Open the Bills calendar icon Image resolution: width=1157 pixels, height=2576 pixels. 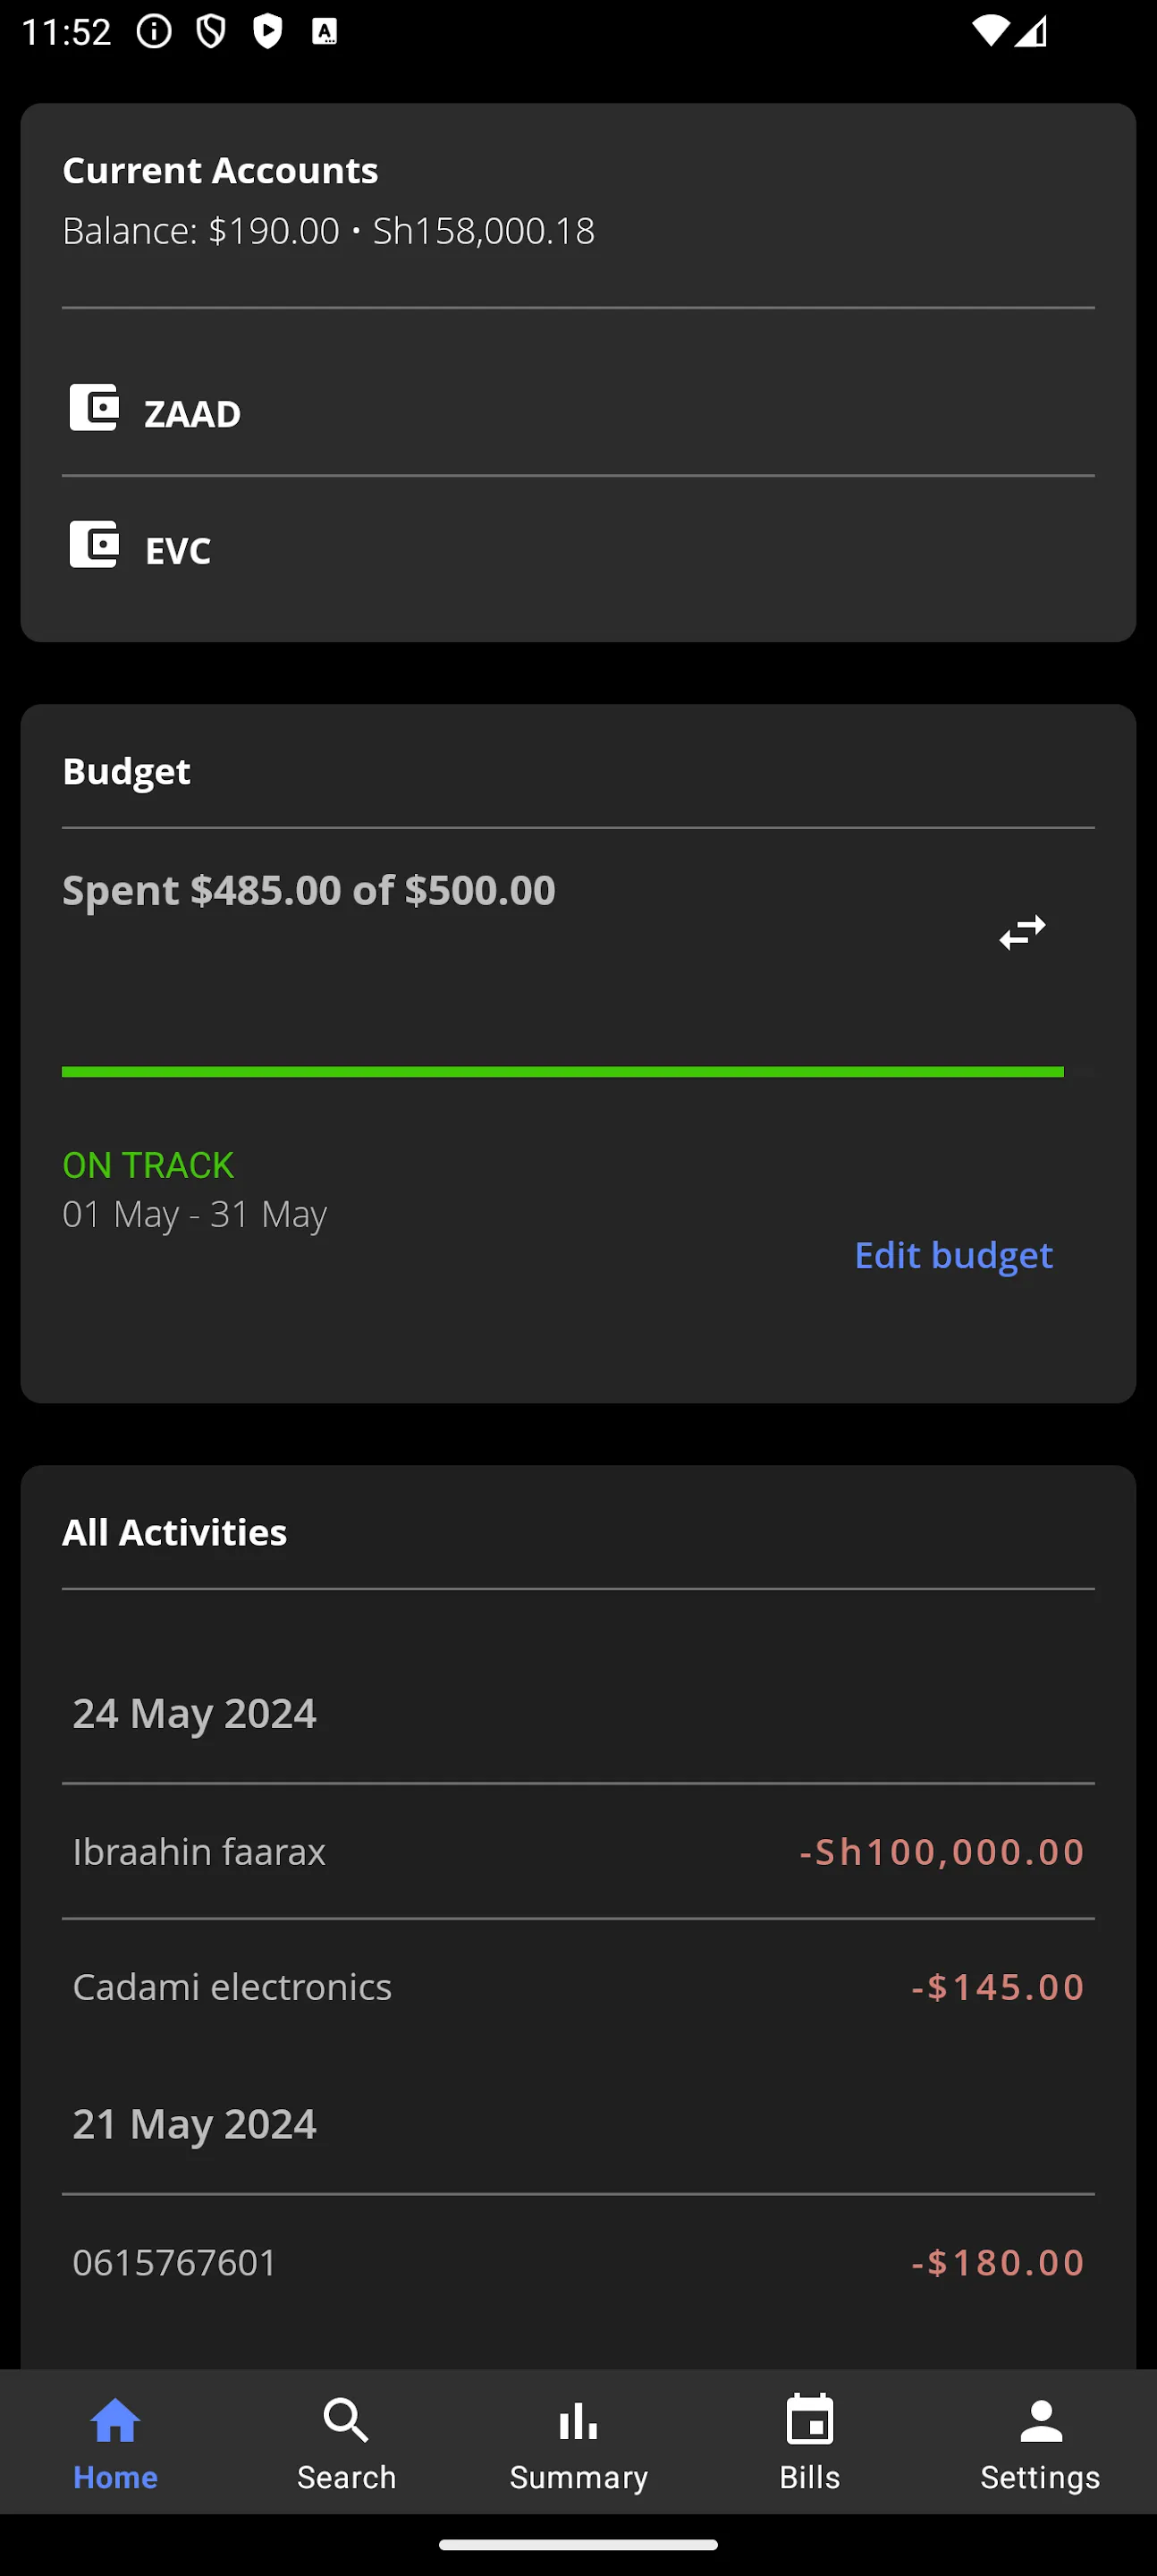click(x=809, y=2422)
